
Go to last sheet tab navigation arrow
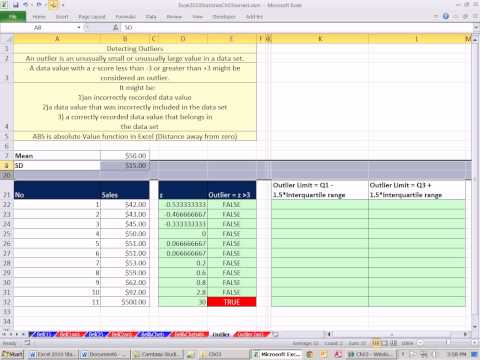click(x=23, y=334)
